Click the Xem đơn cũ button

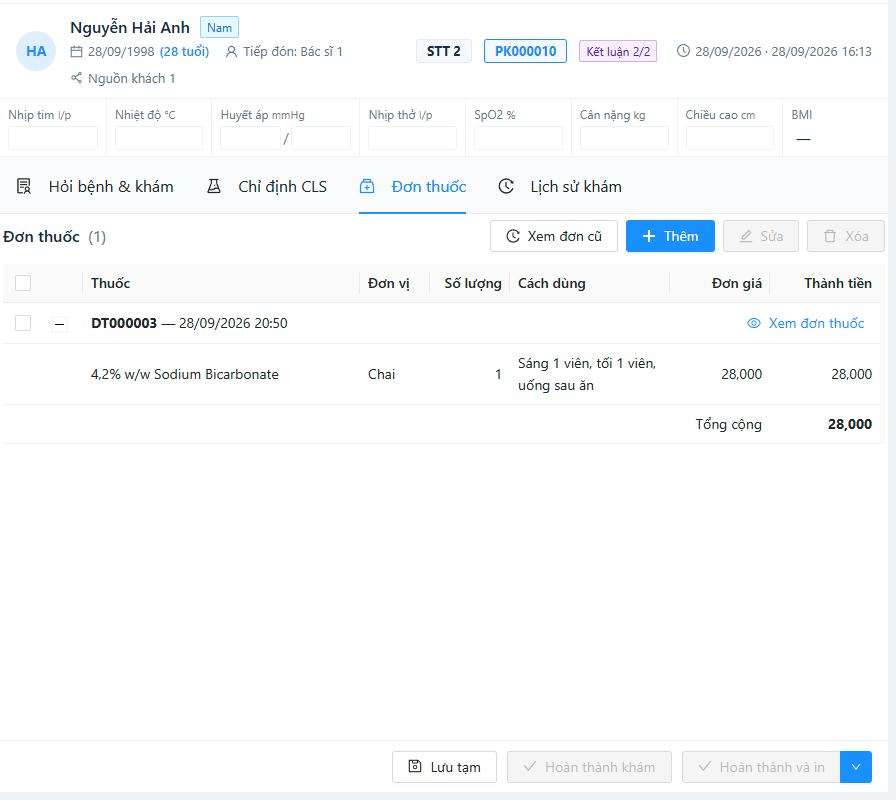554,236
